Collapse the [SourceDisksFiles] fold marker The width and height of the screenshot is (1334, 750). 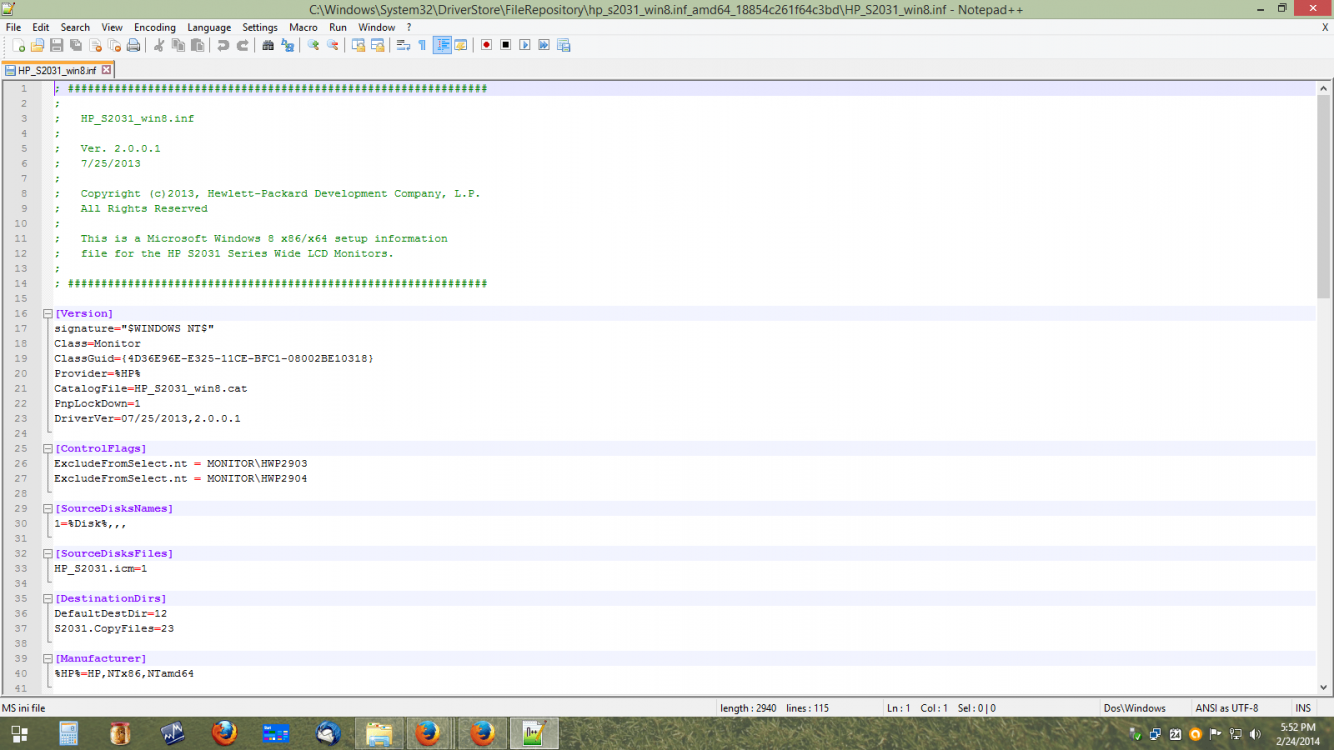[x=47, y=554]
